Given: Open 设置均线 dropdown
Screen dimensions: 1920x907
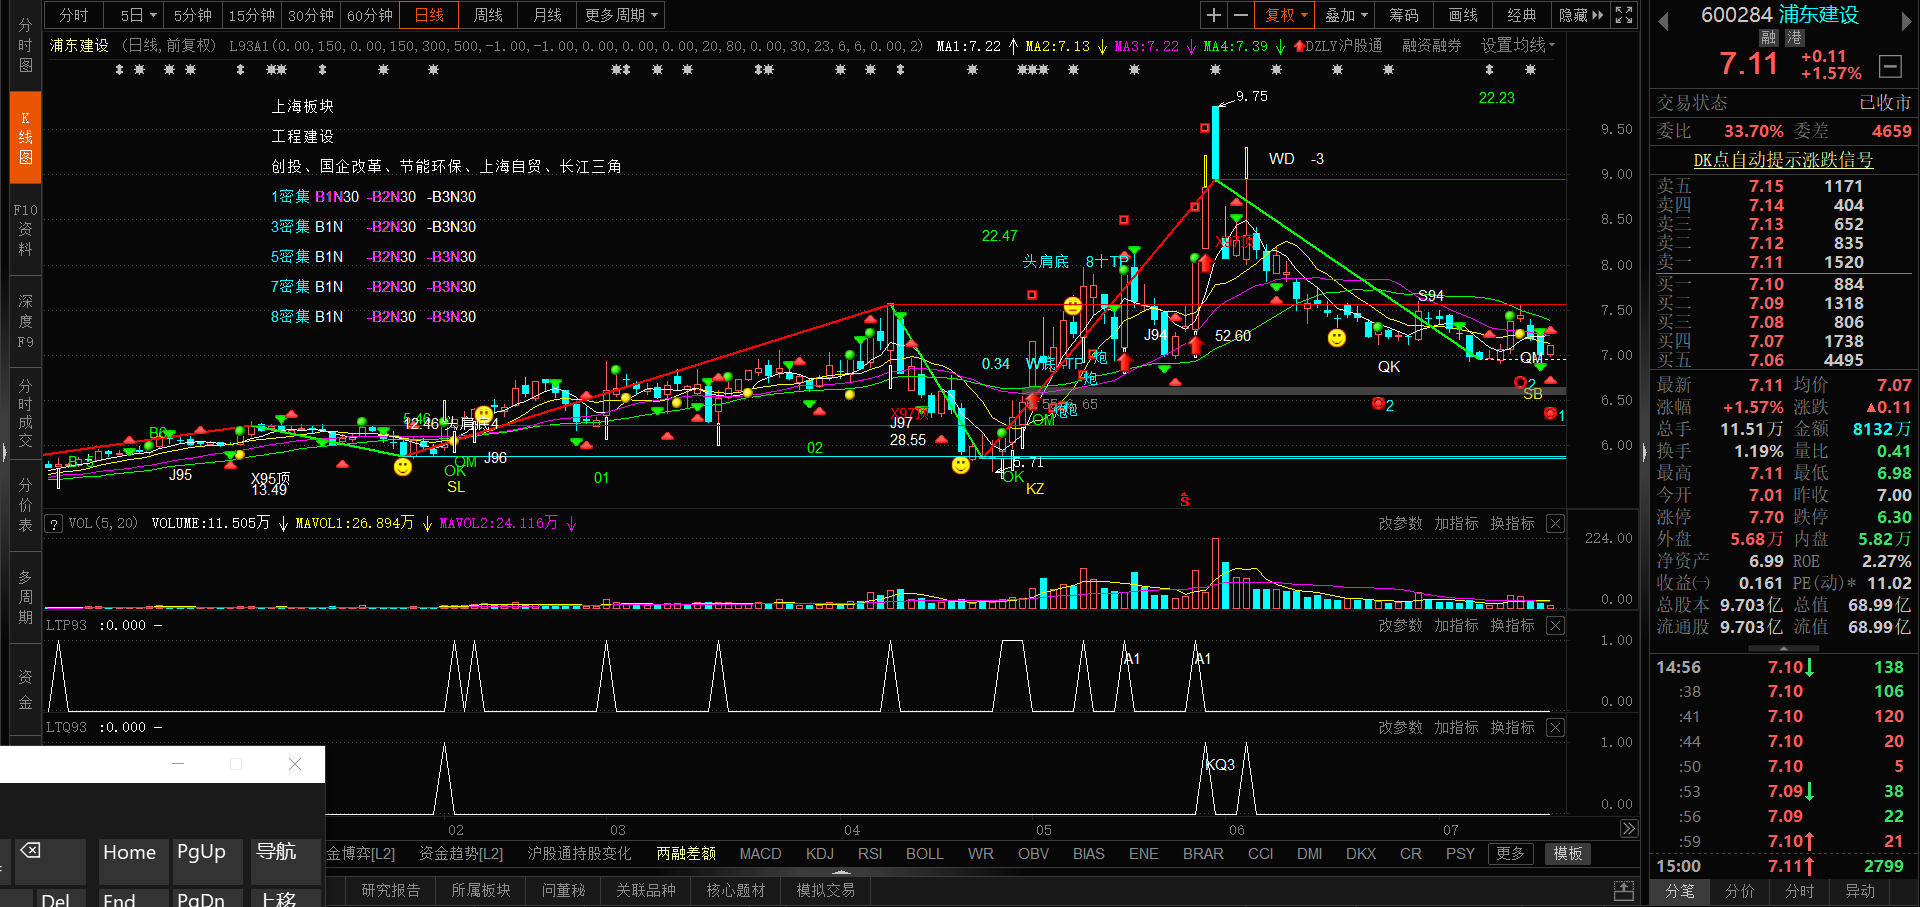Looking at the screenshot, I should 1518,45.
